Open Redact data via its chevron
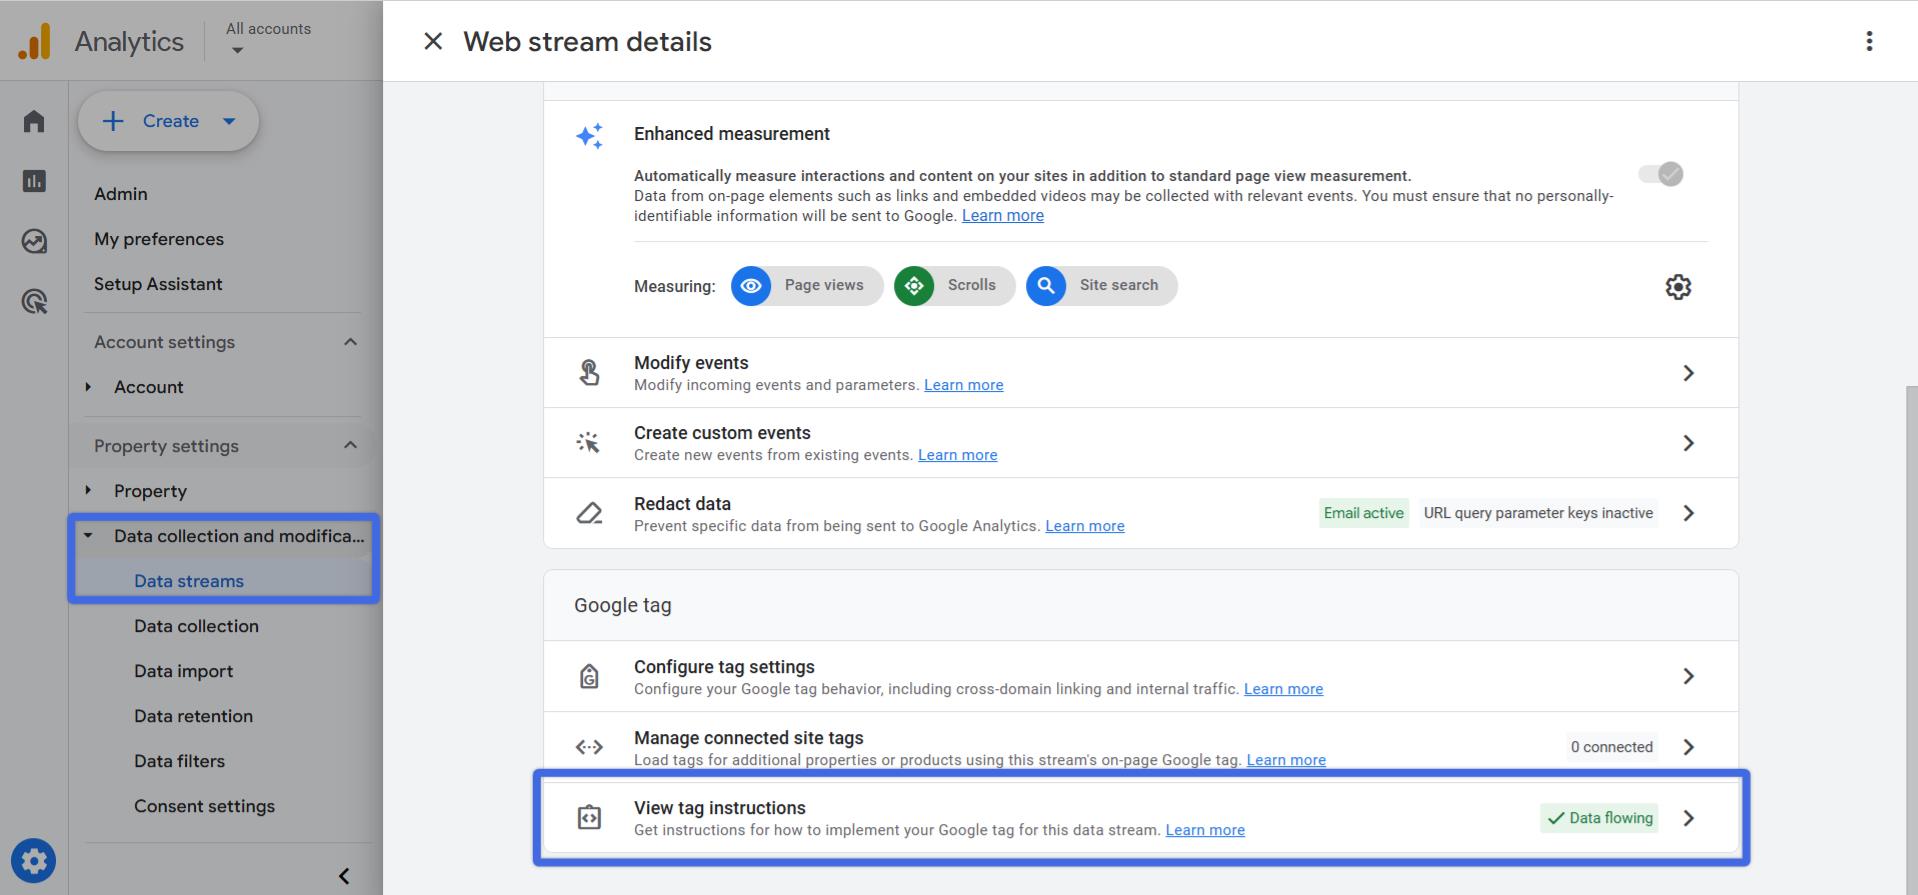This screenshot has width=1918, height=895. click(x=1689, y=513)
